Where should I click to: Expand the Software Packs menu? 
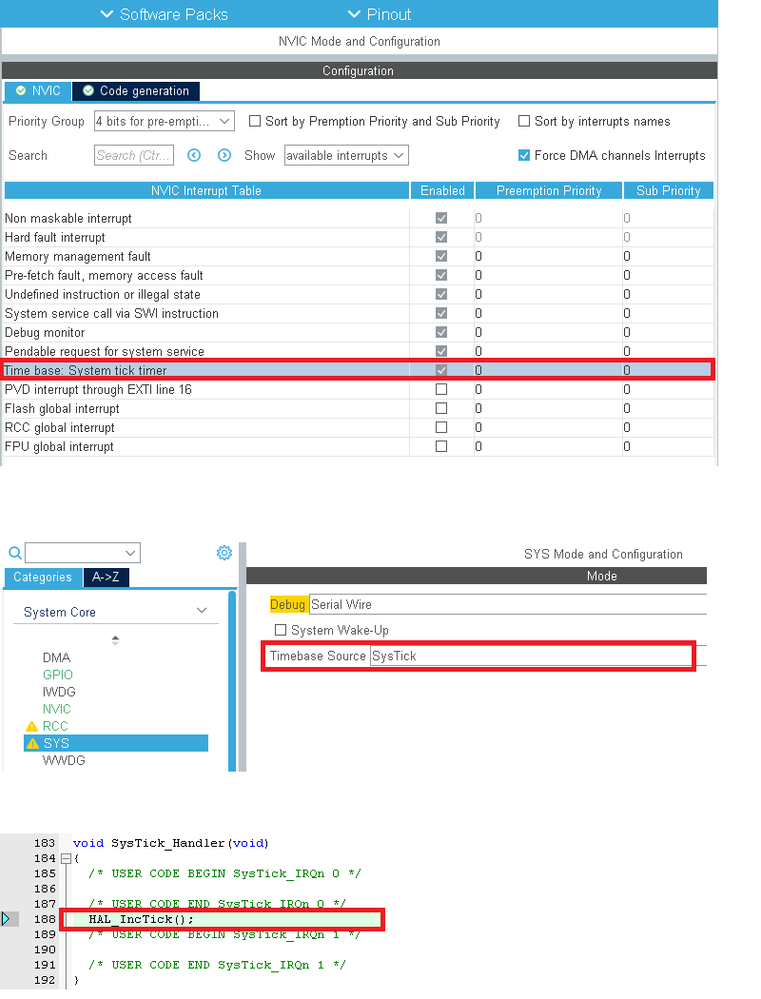click(x=164, y=14)
